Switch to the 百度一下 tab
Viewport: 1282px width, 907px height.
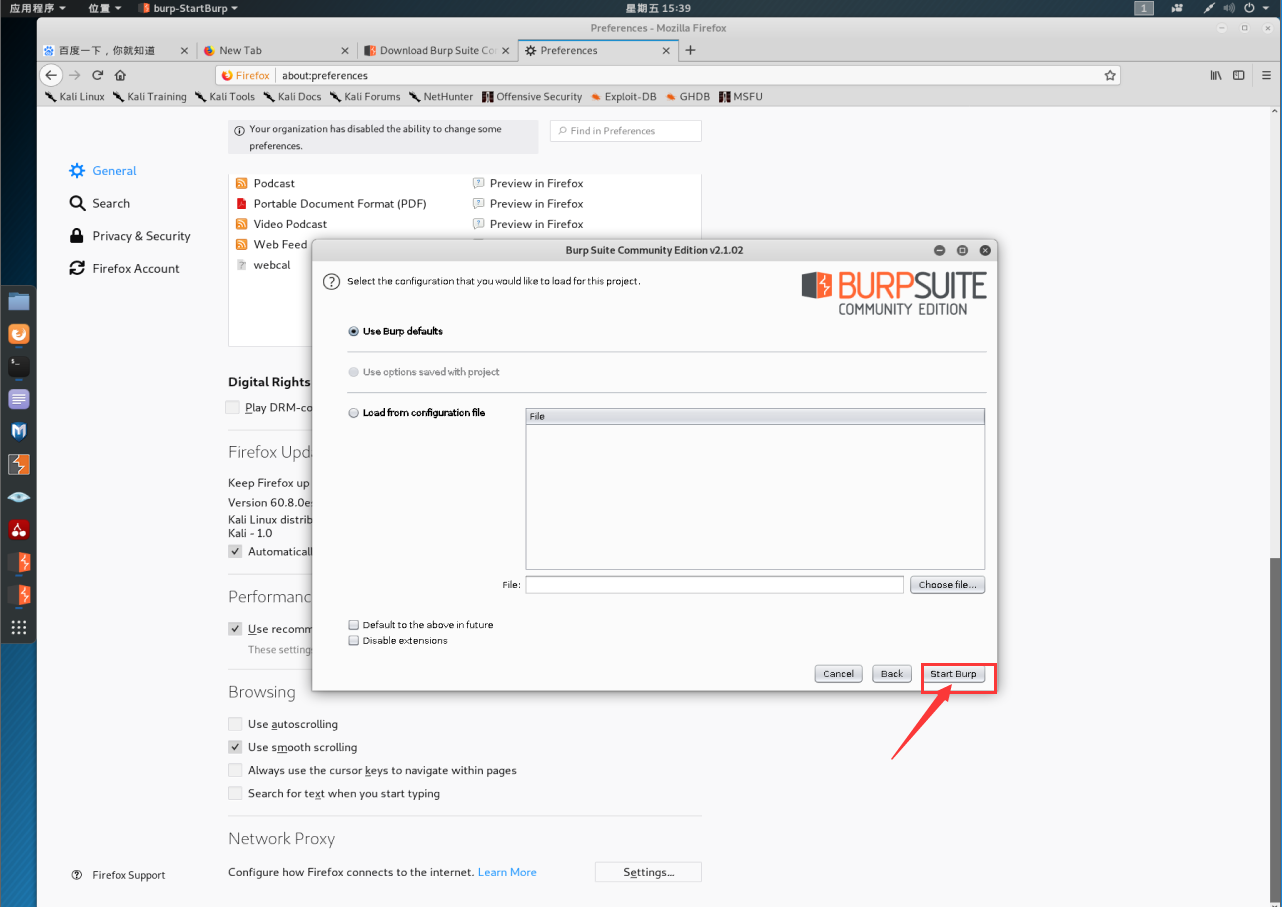(x=116, y=50)
